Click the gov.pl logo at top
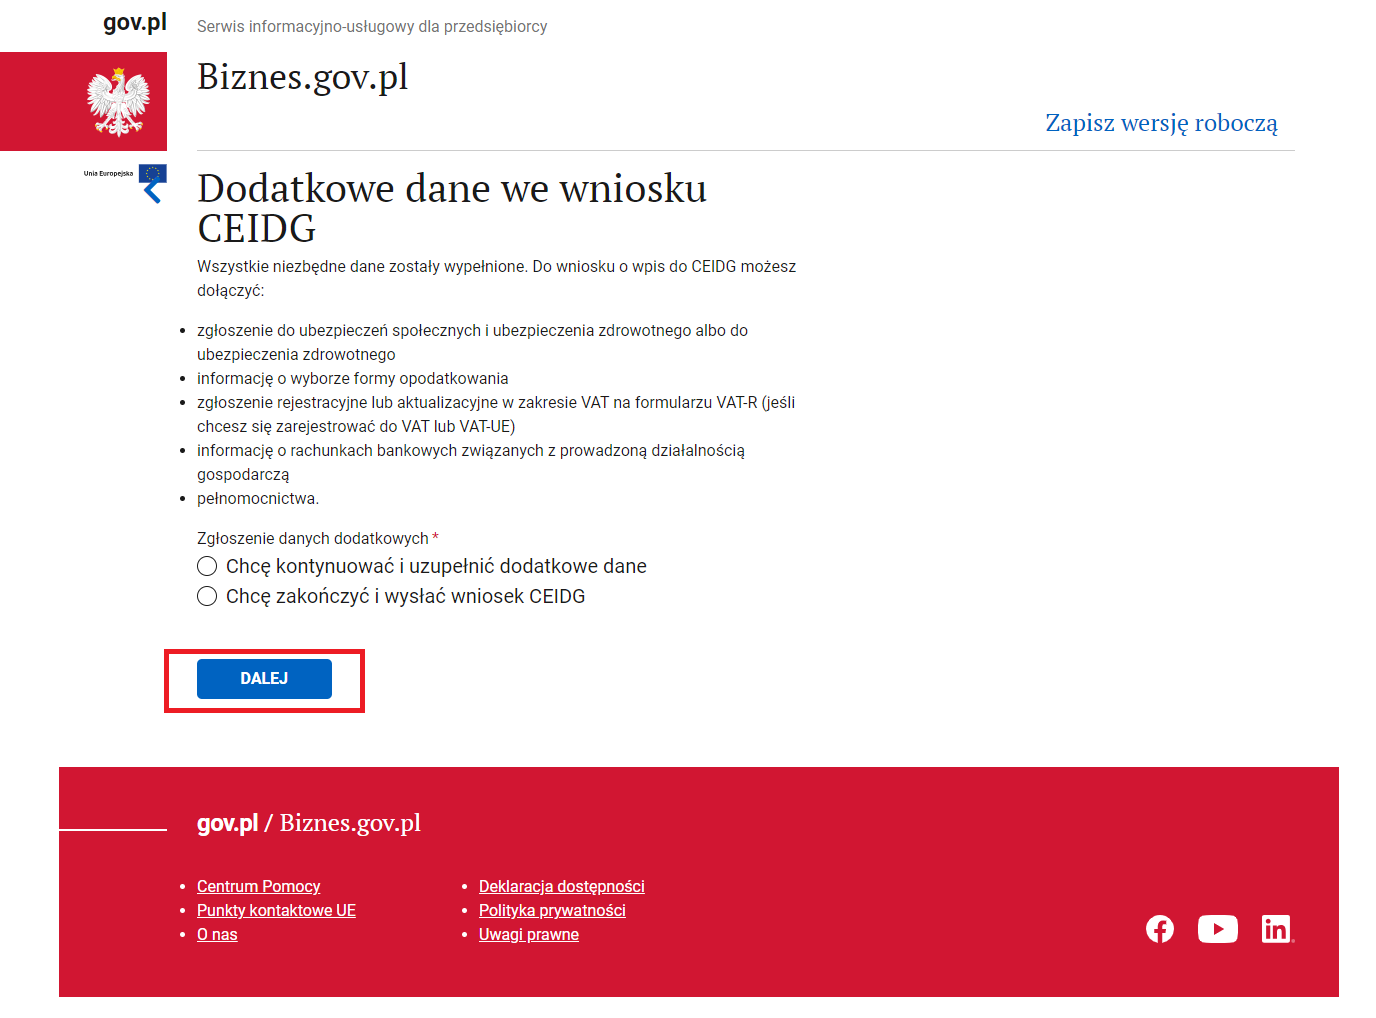 point(135,23)
